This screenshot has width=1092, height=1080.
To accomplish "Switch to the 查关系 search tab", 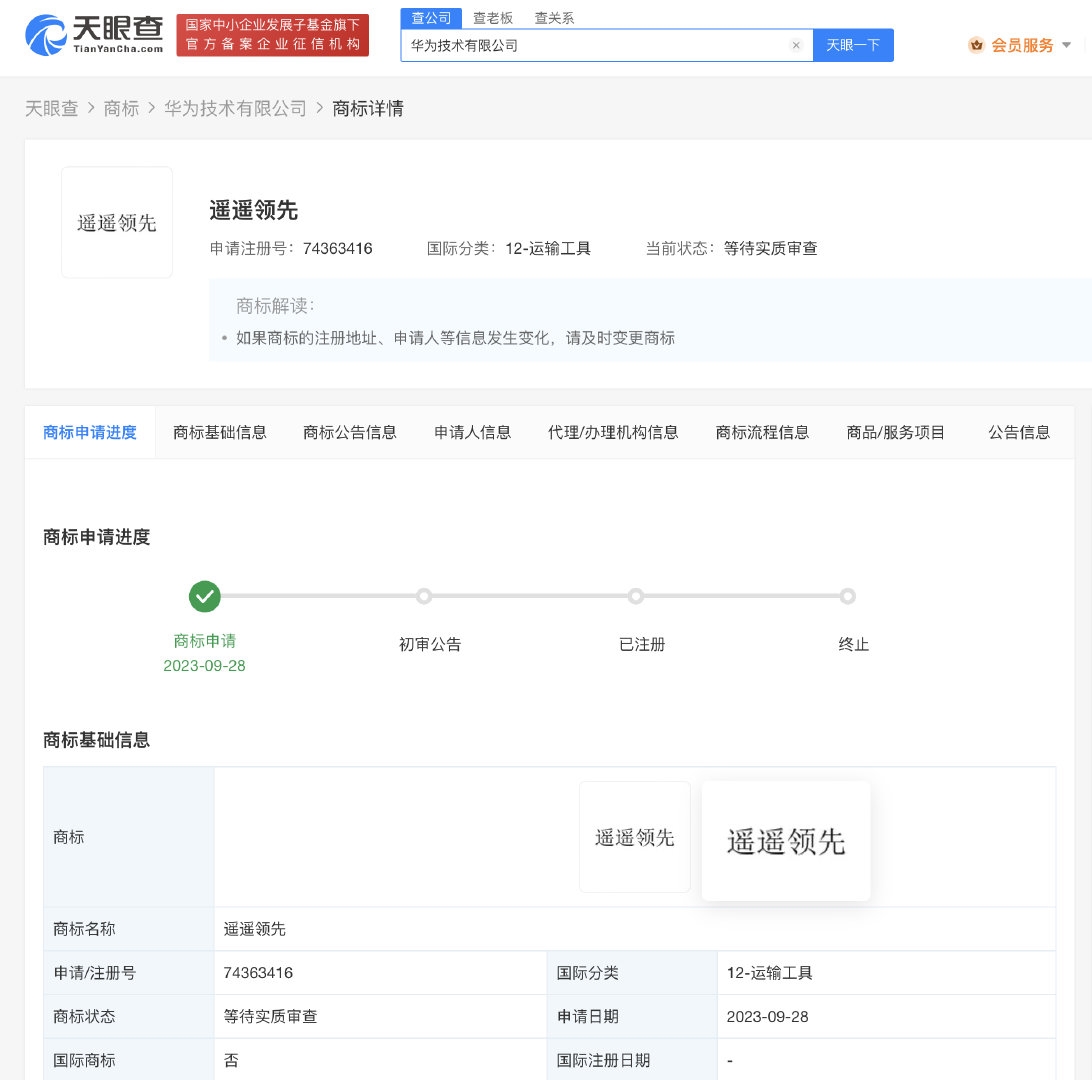I will (x=554, y=18).
